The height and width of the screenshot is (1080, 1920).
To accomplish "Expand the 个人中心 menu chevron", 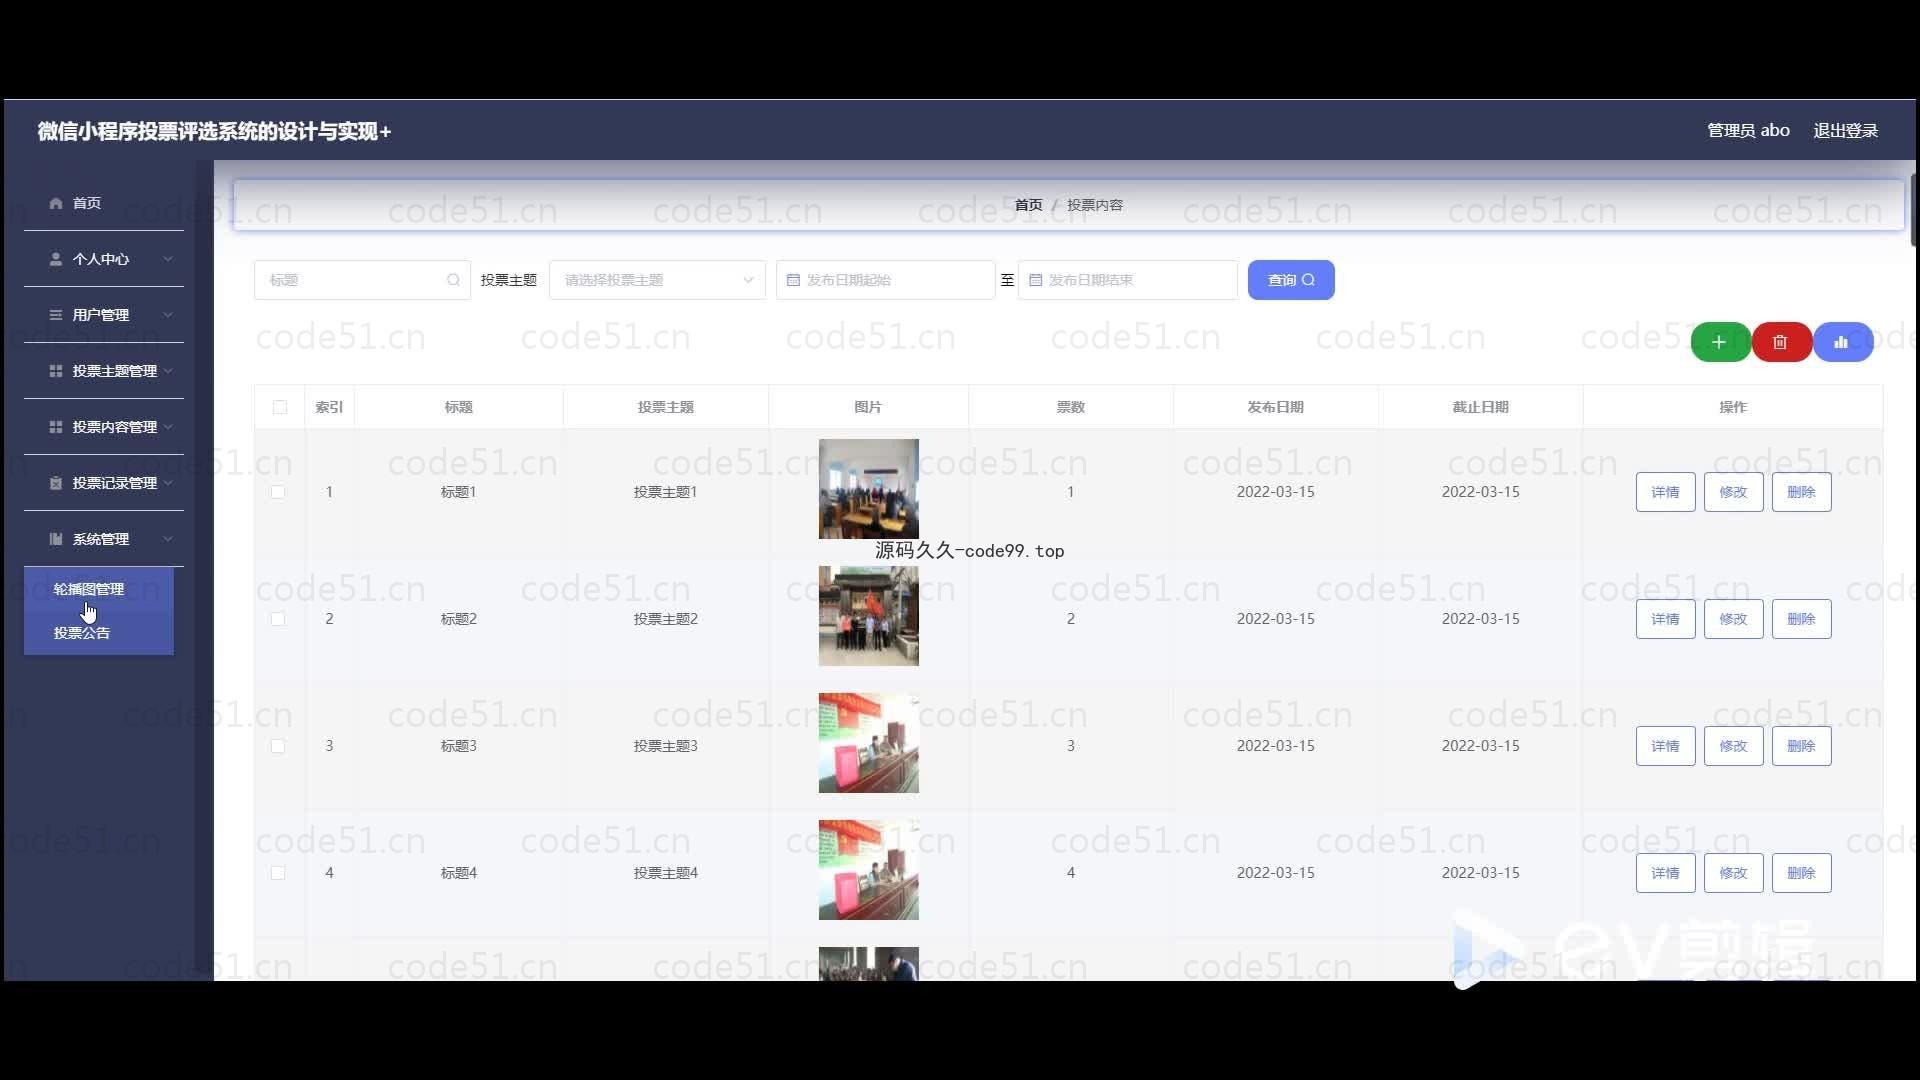I will (x=167, y=259).
